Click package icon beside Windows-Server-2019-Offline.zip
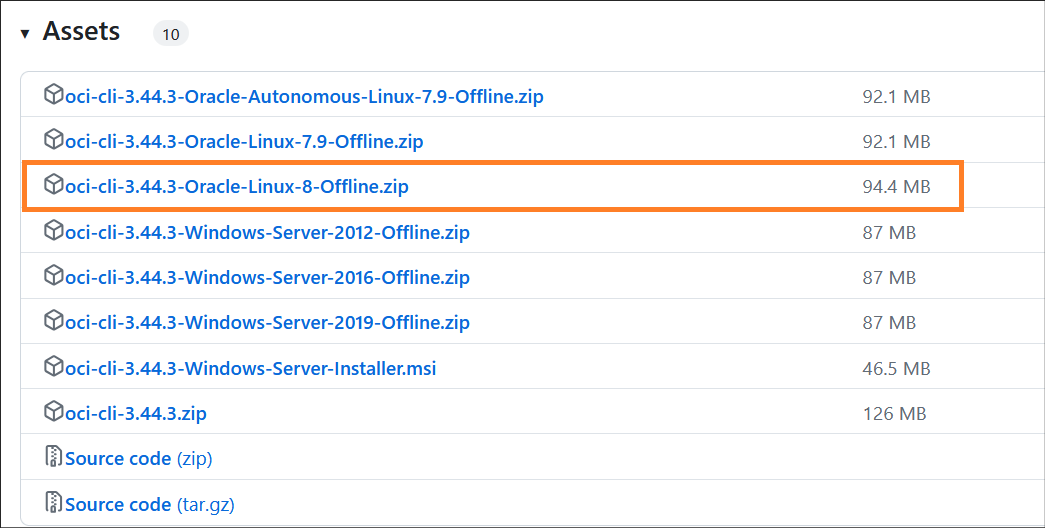The height and width of the screenshot is (528, 1045). tap(53, 321)
